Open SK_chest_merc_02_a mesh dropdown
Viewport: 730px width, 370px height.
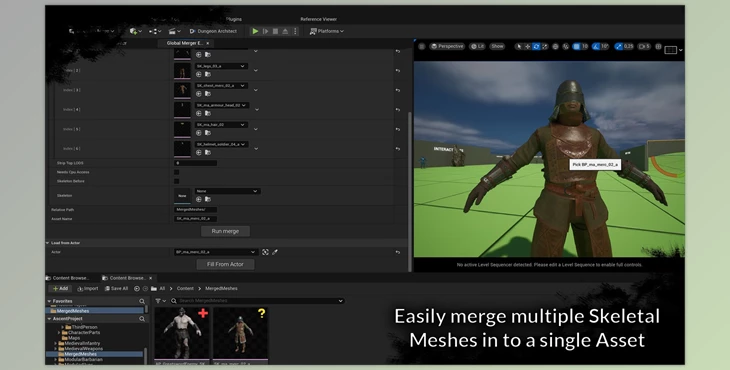point(221,86)
